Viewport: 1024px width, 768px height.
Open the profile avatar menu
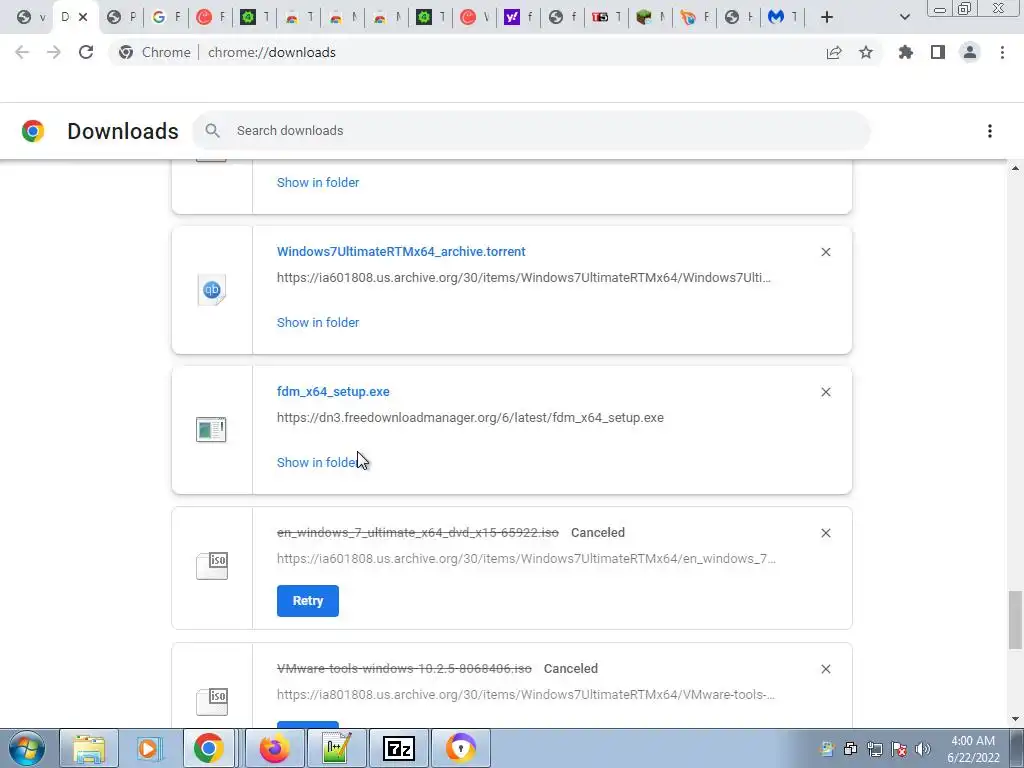point(970,52)
